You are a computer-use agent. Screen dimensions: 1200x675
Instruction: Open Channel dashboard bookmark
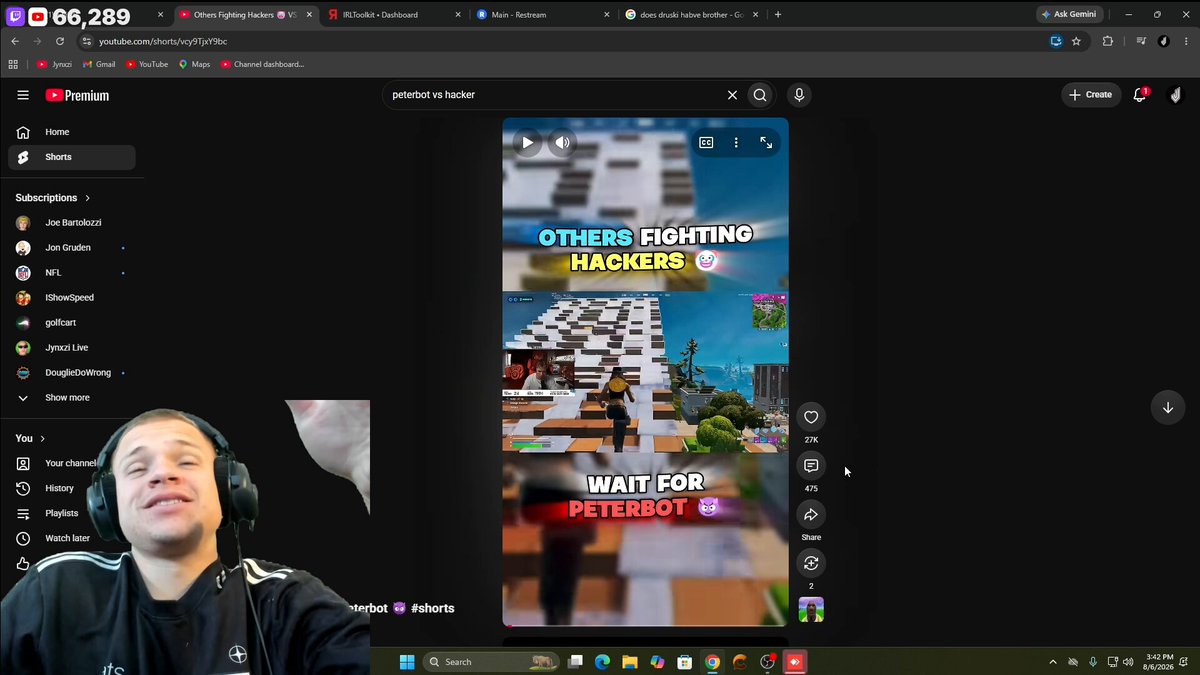pyautogui.click(x=262, y=64)
